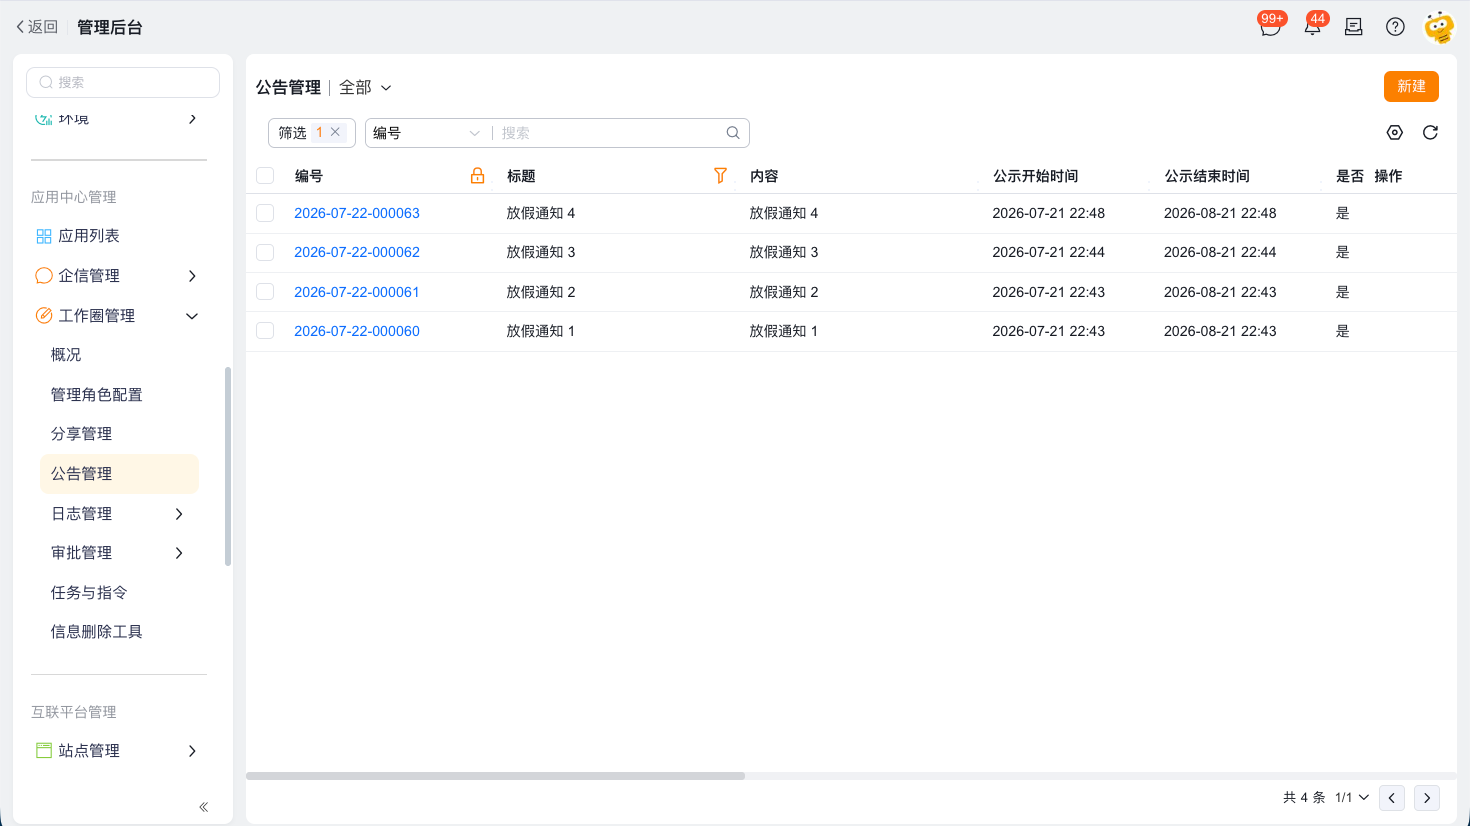Click the horizontal scrollbar below the table

(x=495, y=776)
